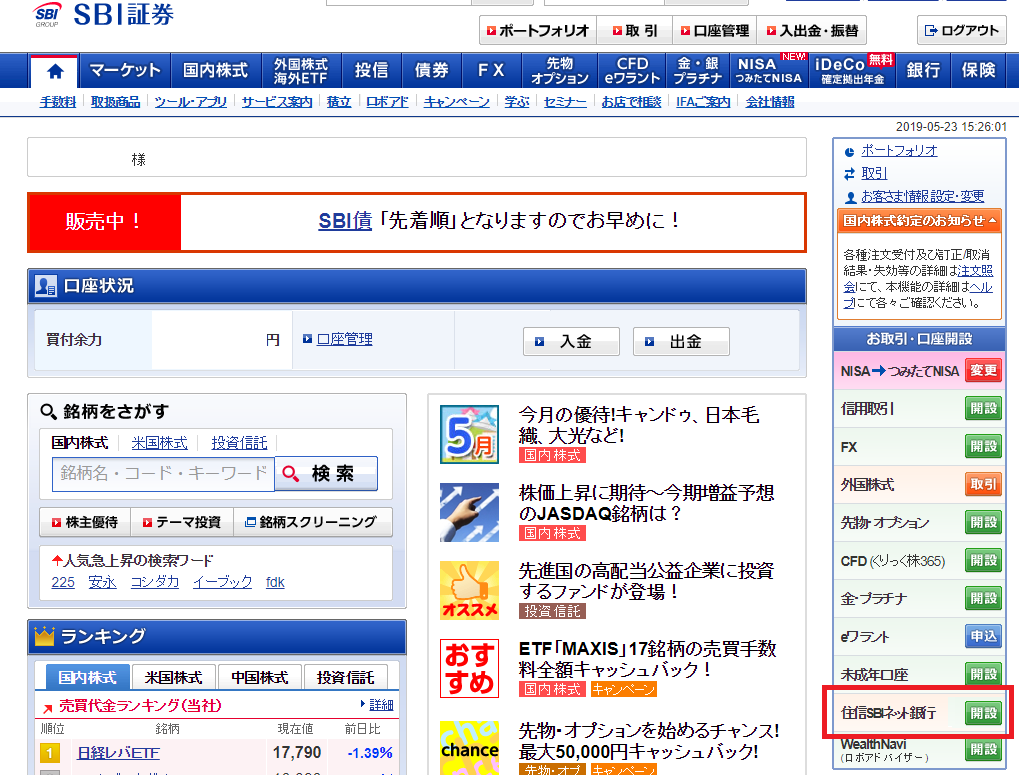Open the FX nav menu

(491, 70)
